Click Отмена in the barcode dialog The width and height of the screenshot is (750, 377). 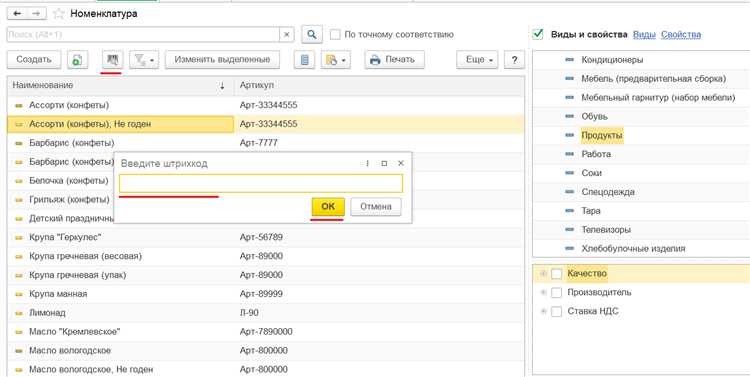tap(376, 207)
